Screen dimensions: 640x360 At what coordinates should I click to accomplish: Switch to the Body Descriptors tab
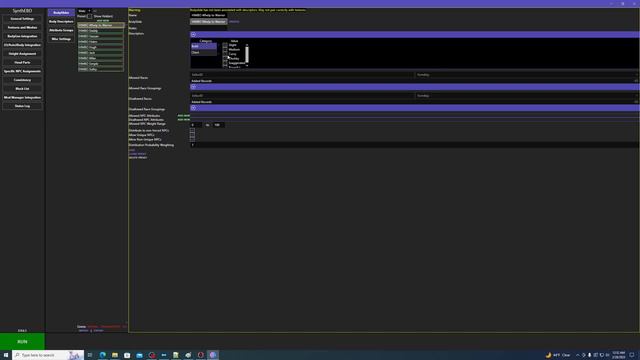[61, 22]
